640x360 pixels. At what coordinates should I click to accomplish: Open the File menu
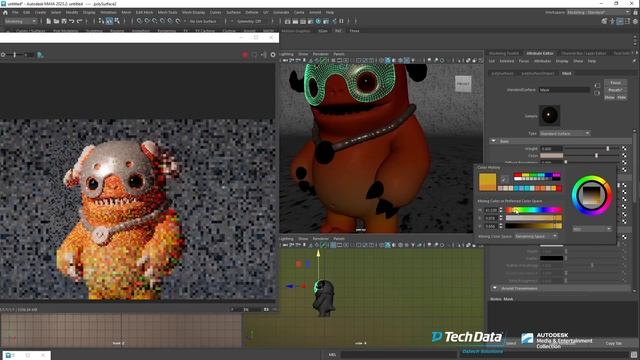(x=15, y=12)
